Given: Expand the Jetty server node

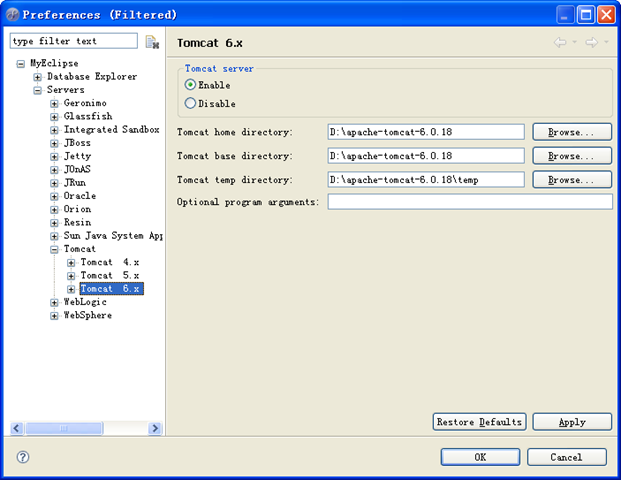Looking at the screenshot, I should [54, 157].
